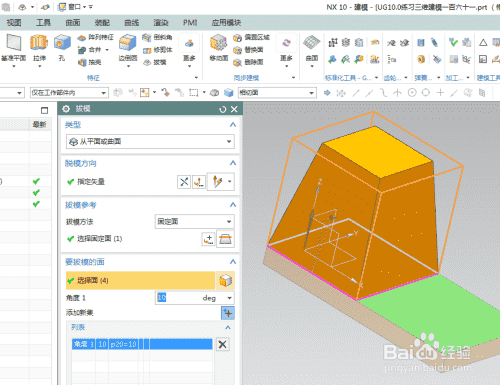
Task: Click the 添加新集 add new set icon
Action: pos(228,313)
